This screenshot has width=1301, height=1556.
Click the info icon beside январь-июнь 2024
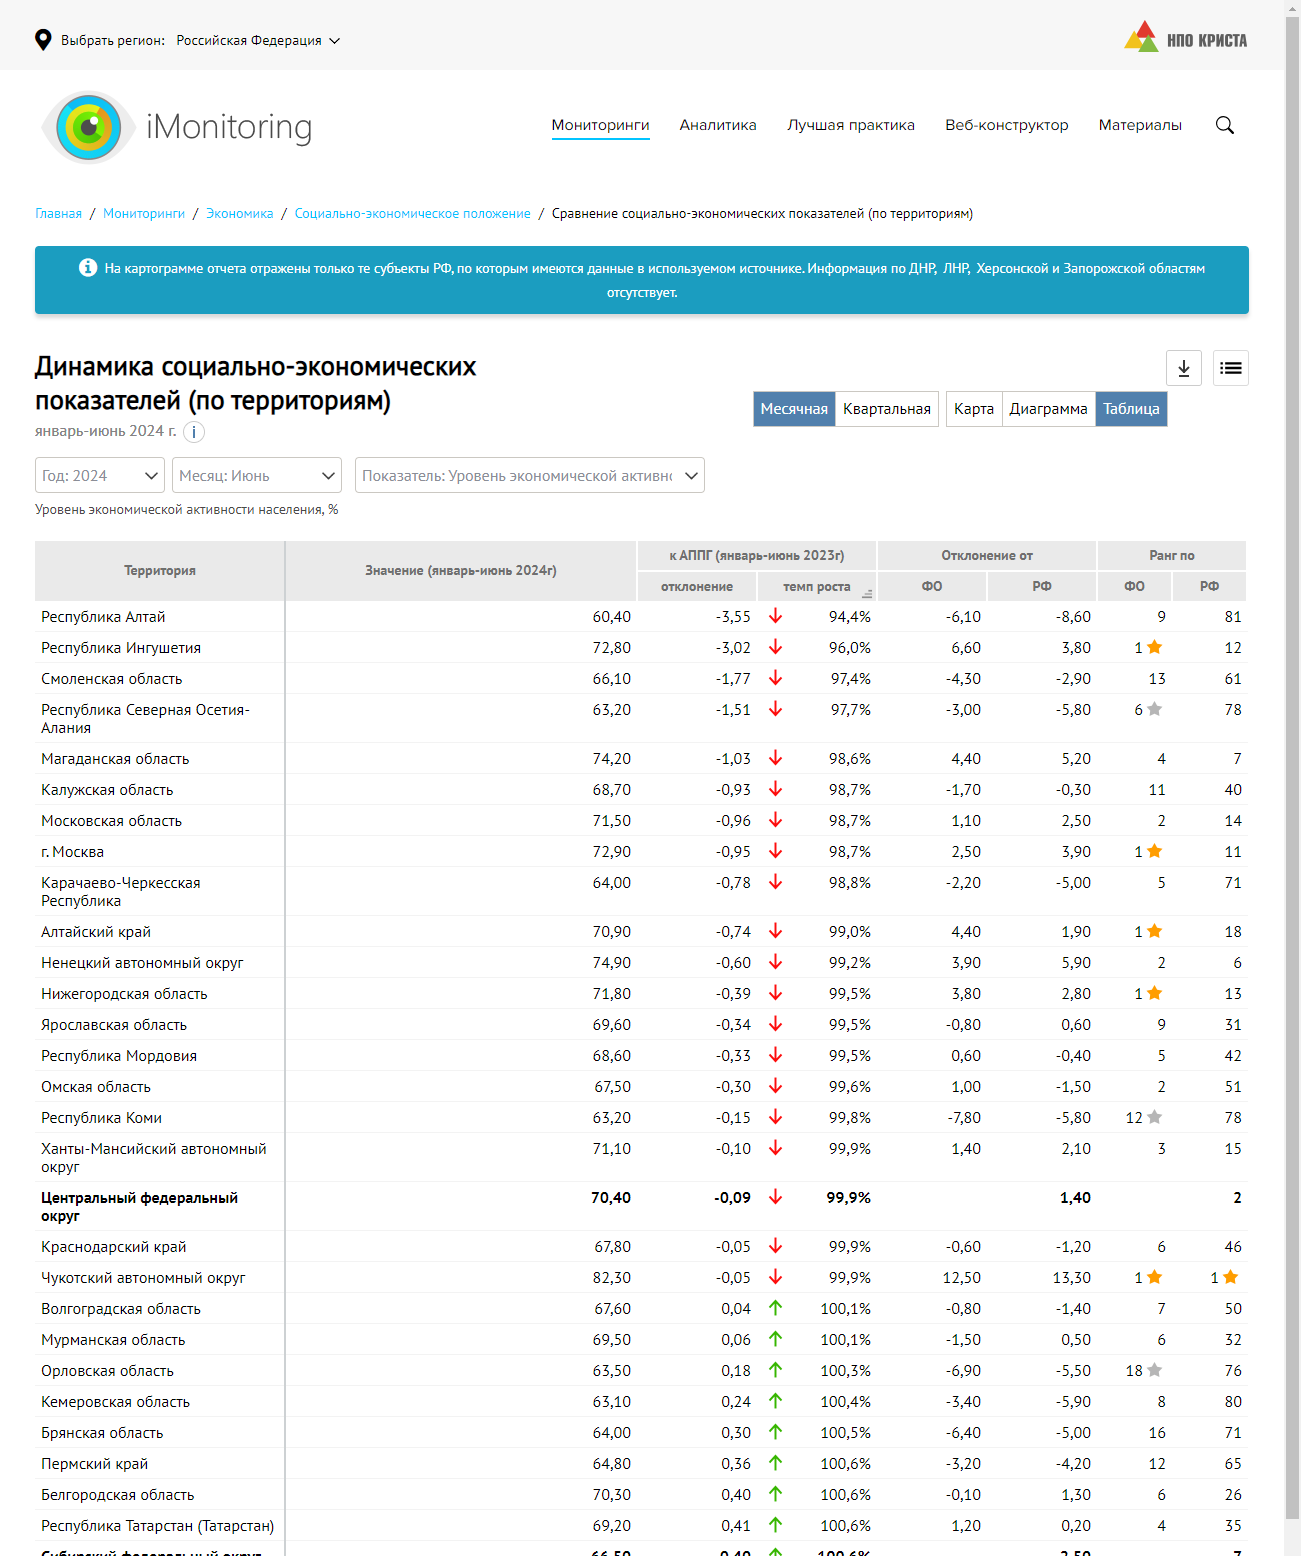pyautogui.click(x=194, y=432)
